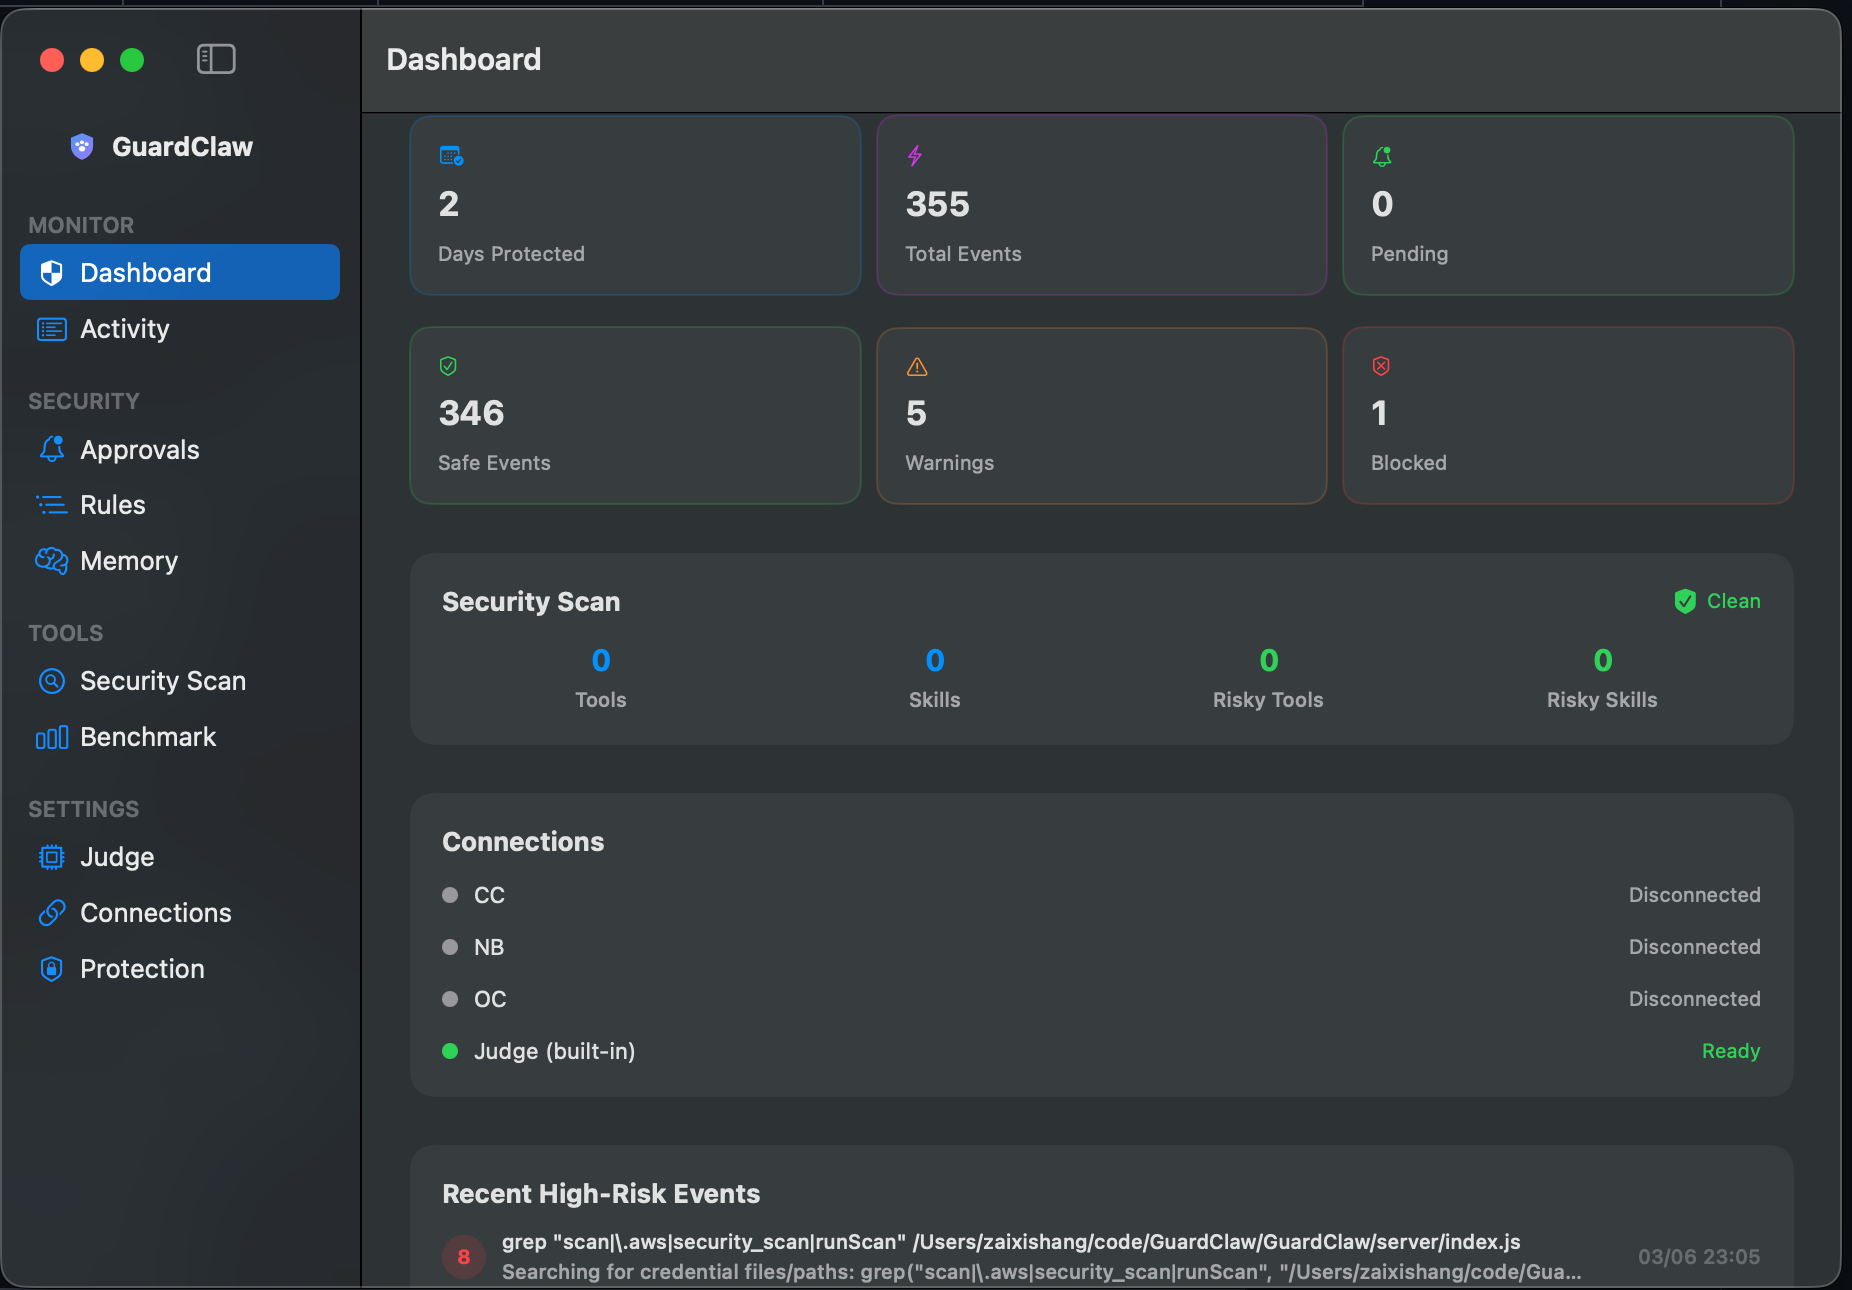Open the Total Events card
Image resolution: width=1852 pixels, height=1290 pixels.
1100,206
